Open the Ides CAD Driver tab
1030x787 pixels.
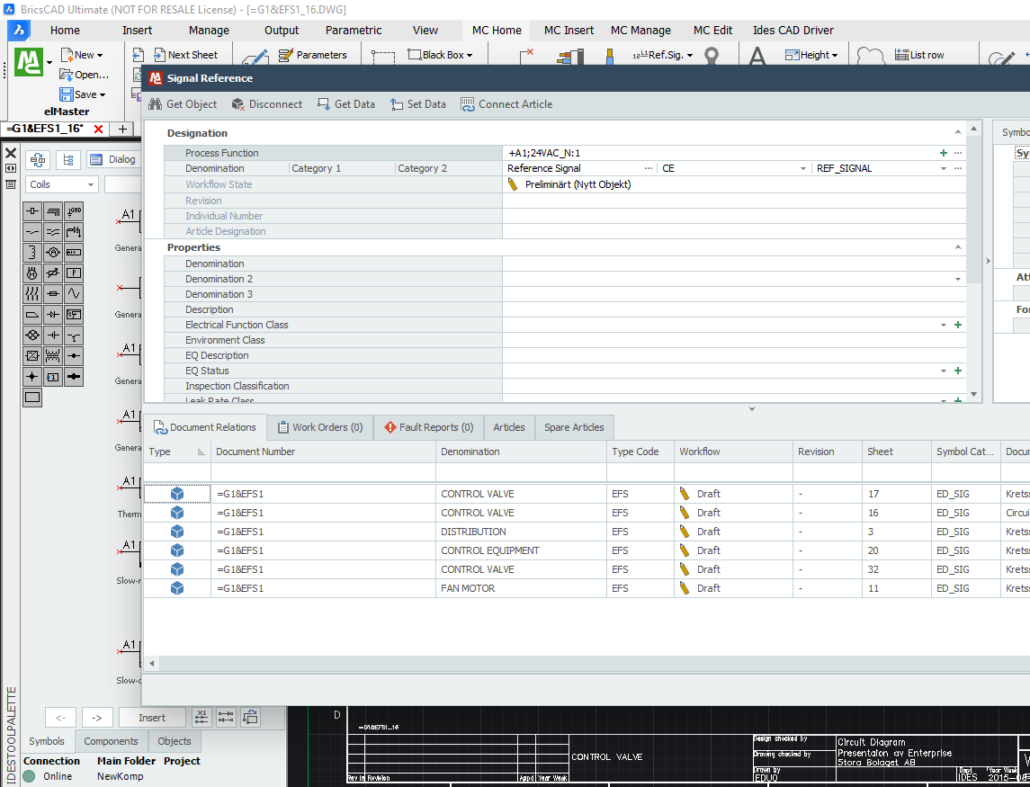click(793, 30)
